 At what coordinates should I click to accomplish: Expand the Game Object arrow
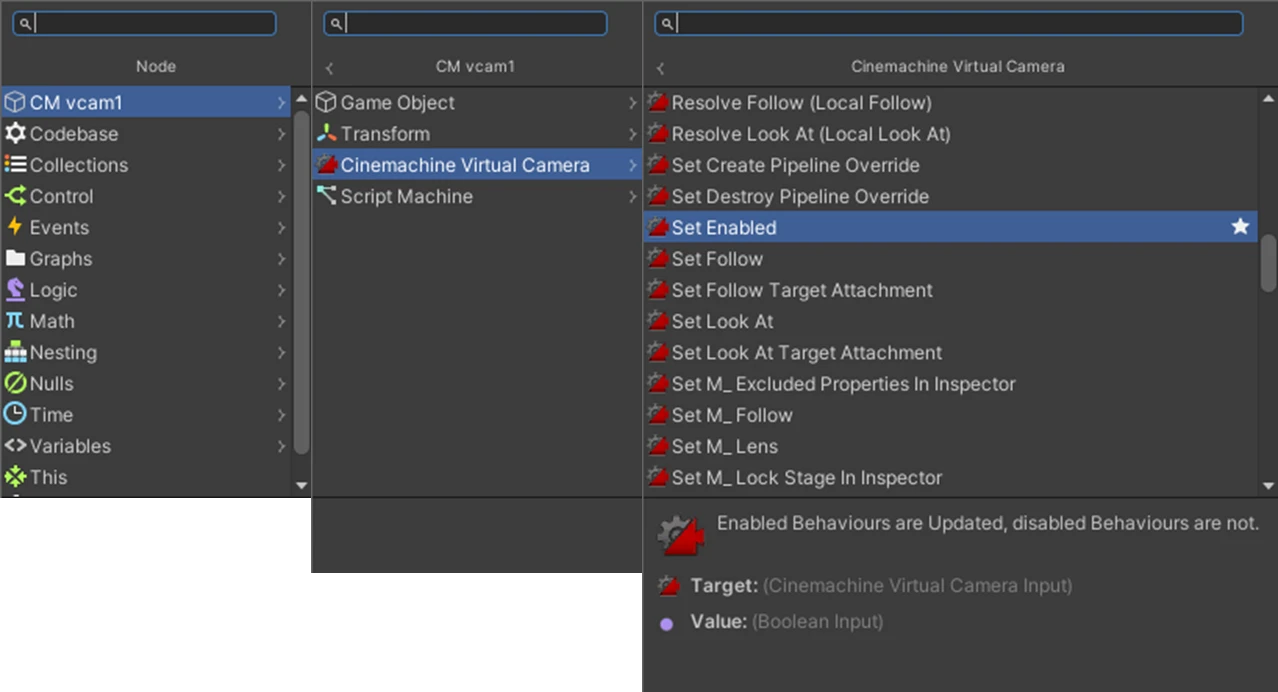632,102
